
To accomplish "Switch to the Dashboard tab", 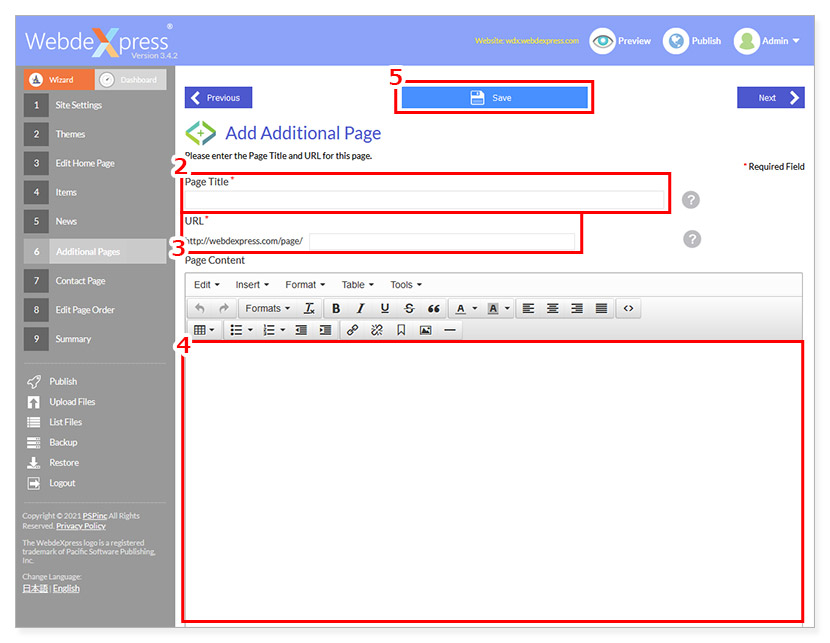I will (x=131, y=79).
